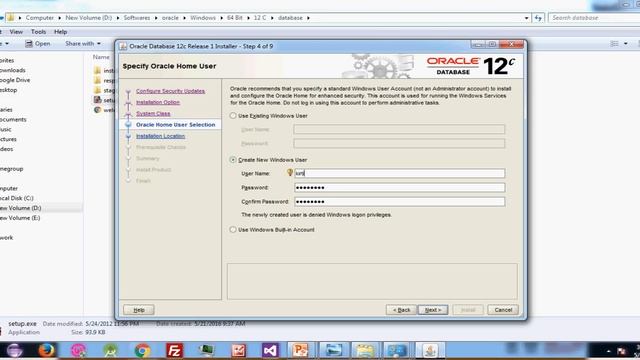The width and height of the screenshot is (640, 360).
Task: Open Windows Explorer from the taskbar
Action: click(x=365, y=350)
